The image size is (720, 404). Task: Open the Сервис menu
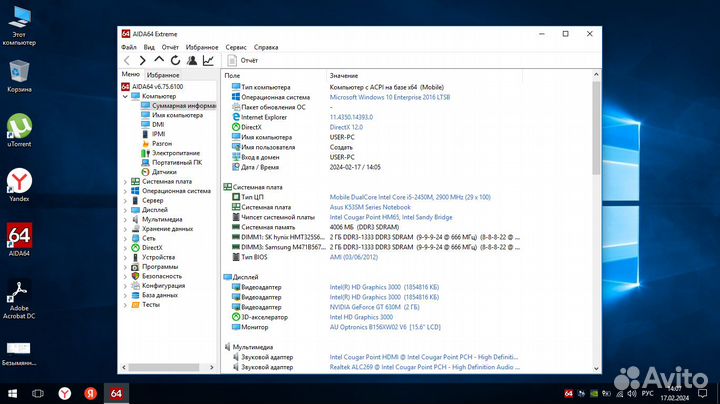[236, 47]
